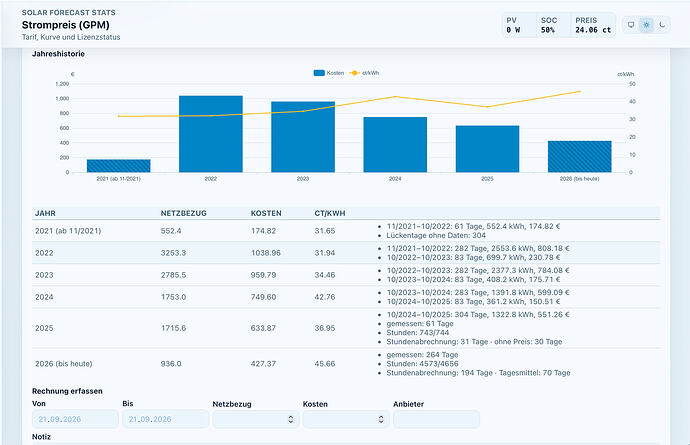Image resolution: width=690 pixels, height=445 pixels.
Task: Click the 'Rechnung erfassen' heading
Action: [67, 391]
